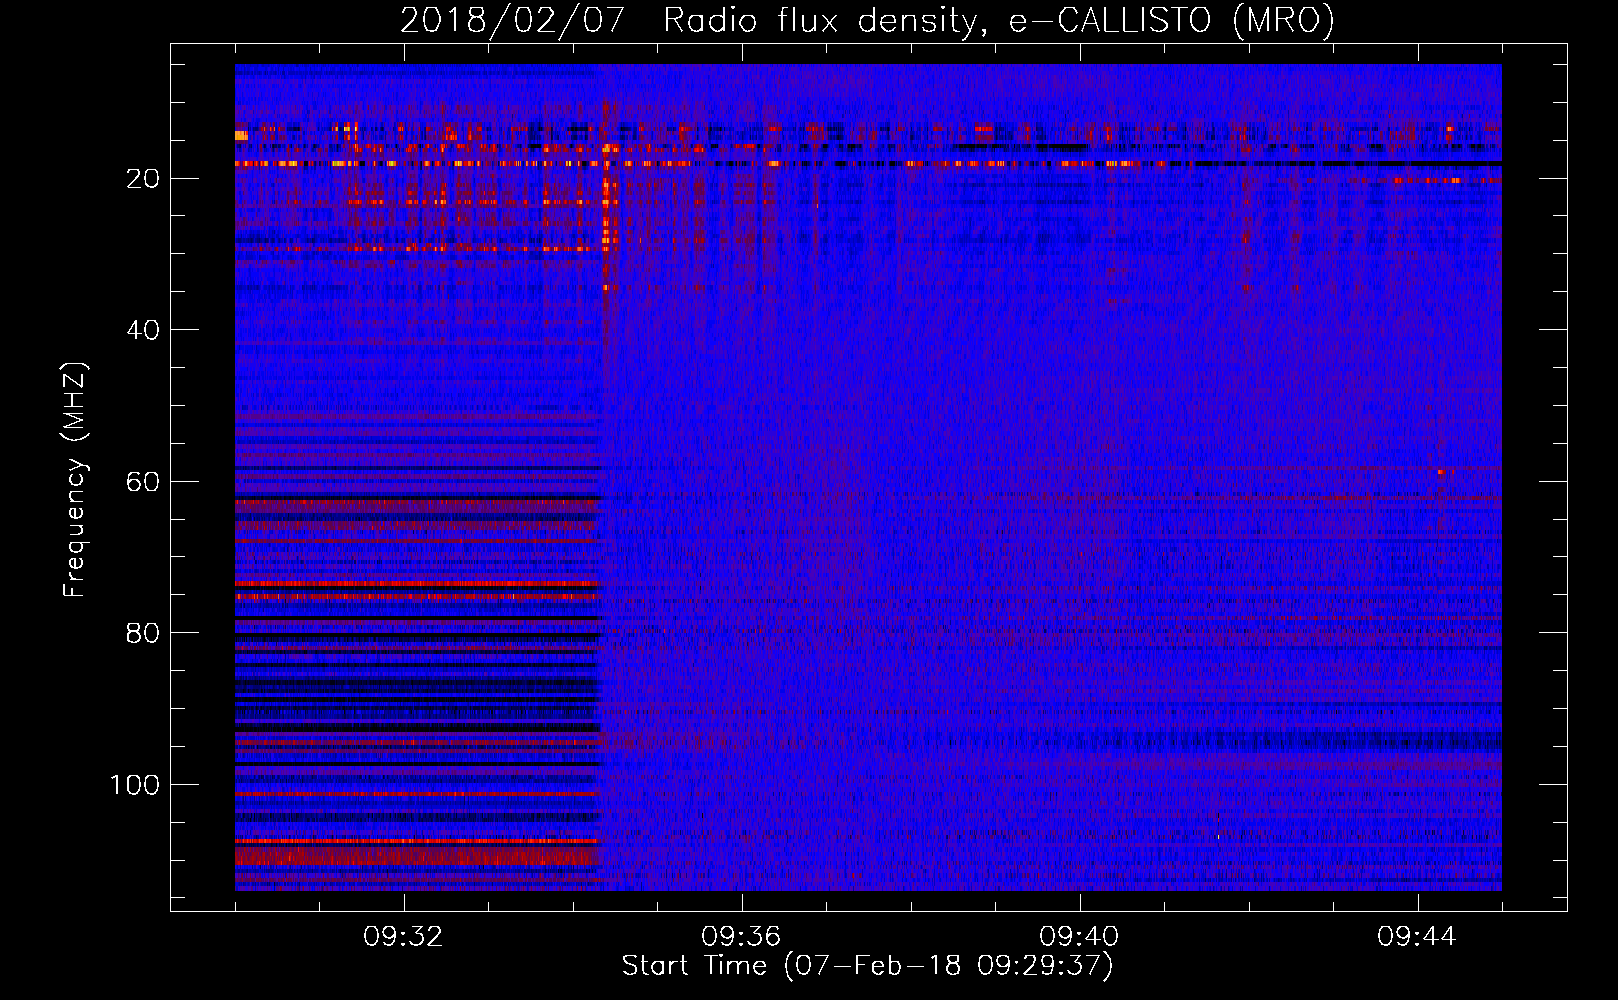Click the 100 MHz frequency tick label
1618x1000 pixels.
[x=135, y=785]
